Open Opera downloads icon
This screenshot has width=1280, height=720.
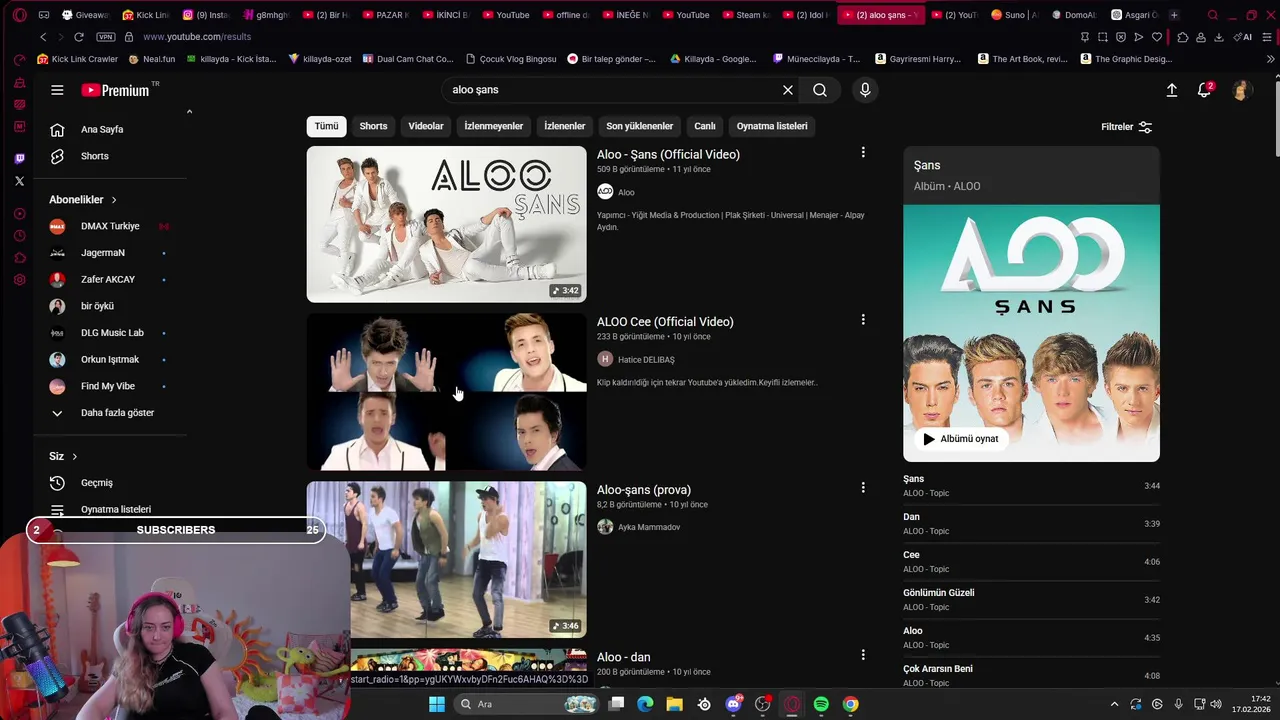(x=1218, y=37)
